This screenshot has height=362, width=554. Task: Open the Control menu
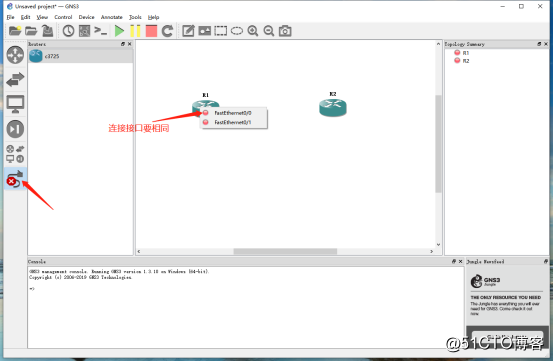(63, 17)
